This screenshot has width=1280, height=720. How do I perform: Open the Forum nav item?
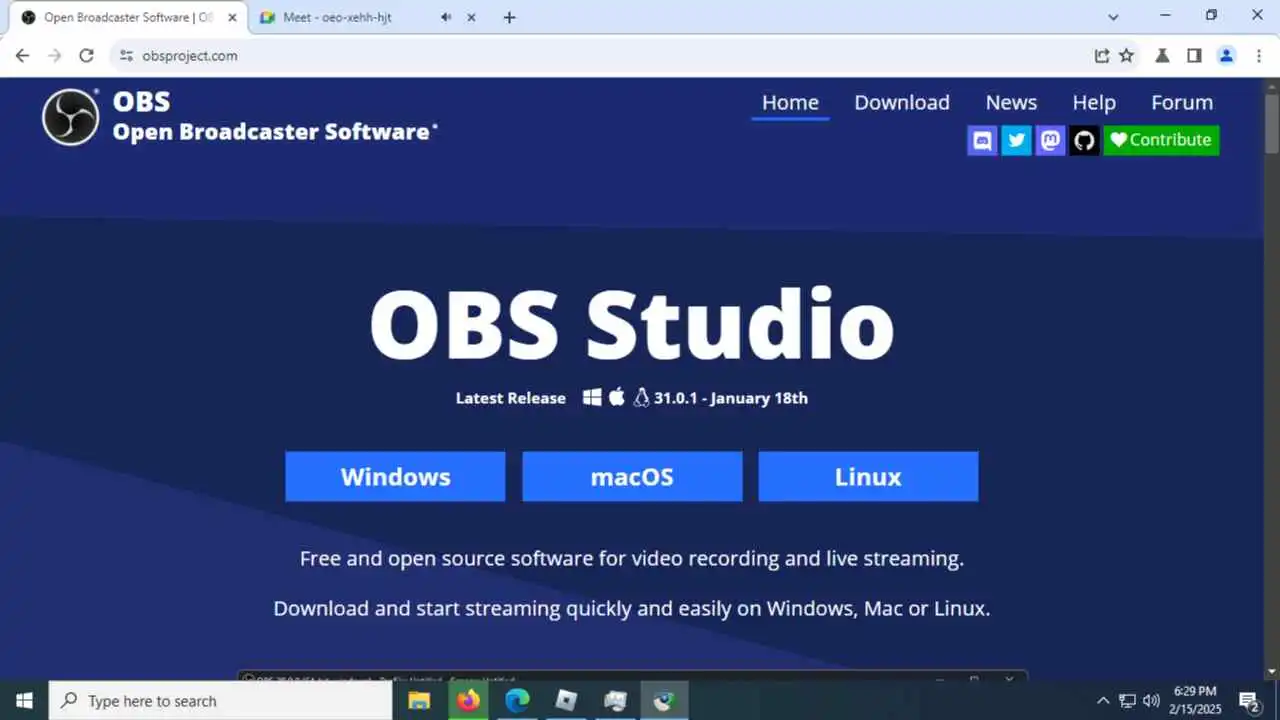pos(1182,102)
